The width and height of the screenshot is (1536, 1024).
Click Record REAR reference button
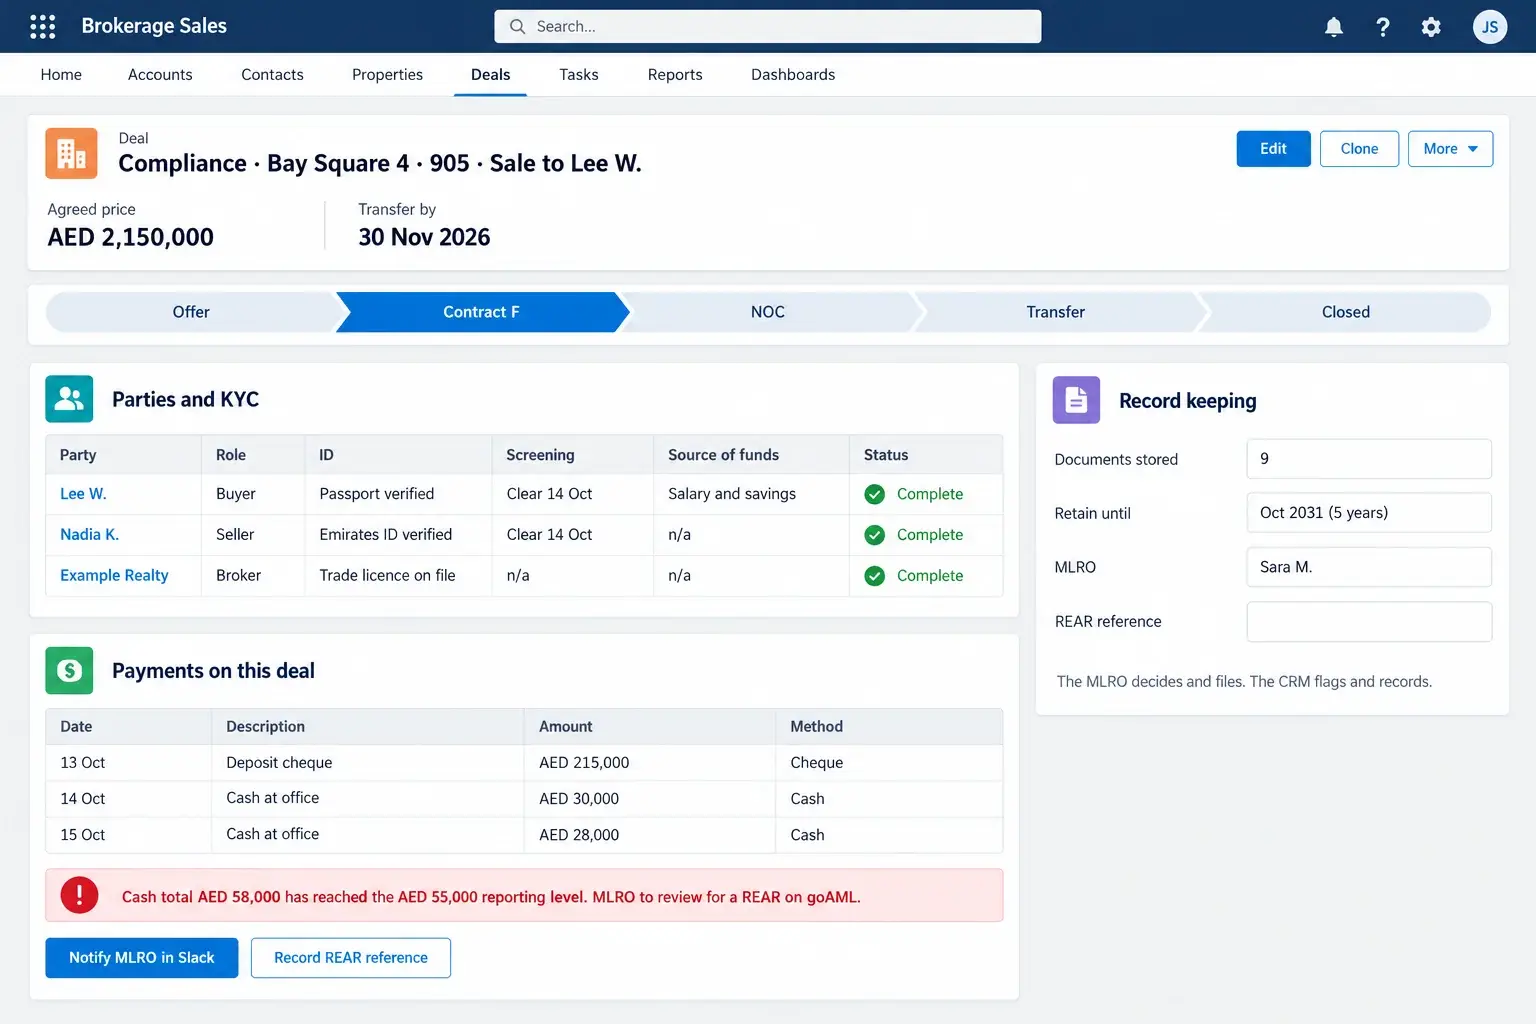pyautogui.click(x=351, y=958)
